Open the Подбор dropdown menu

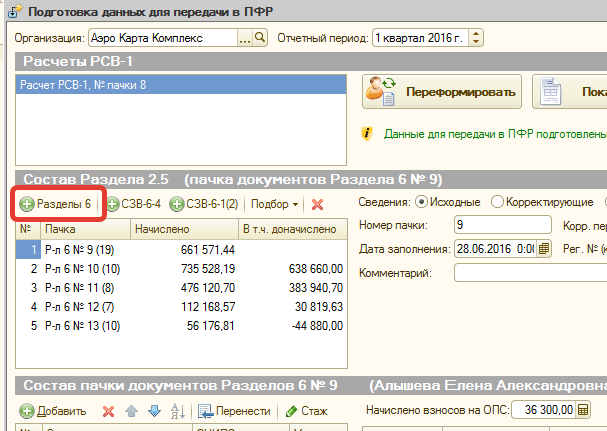click(274, 204)
